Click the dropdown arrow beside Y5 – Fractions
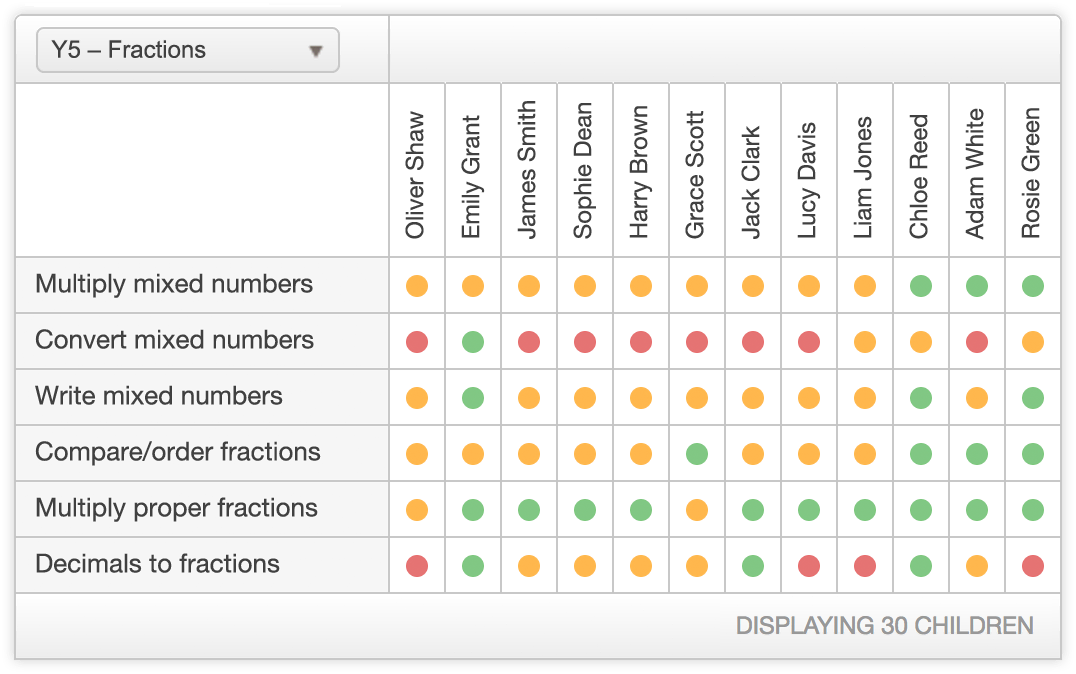Screen dimensions: 1076x674 (x=316, y=51)
